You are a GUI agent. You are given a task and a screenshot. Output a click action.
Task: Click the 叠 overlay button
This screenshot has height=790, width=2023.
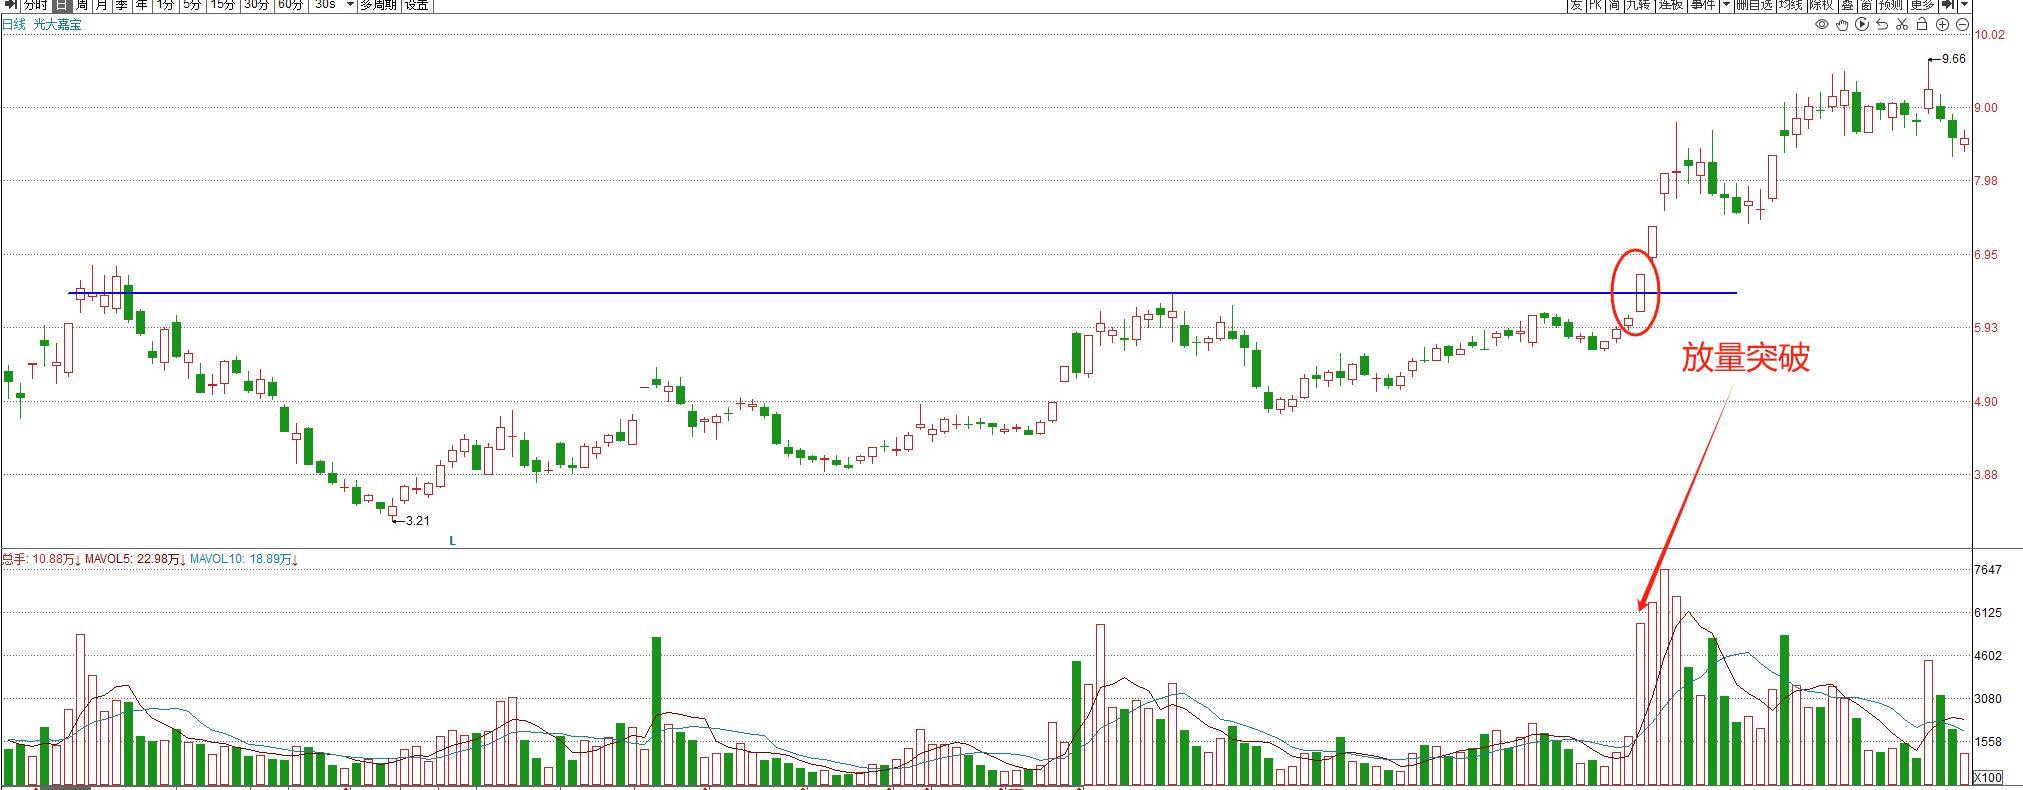click(1848, 5)
